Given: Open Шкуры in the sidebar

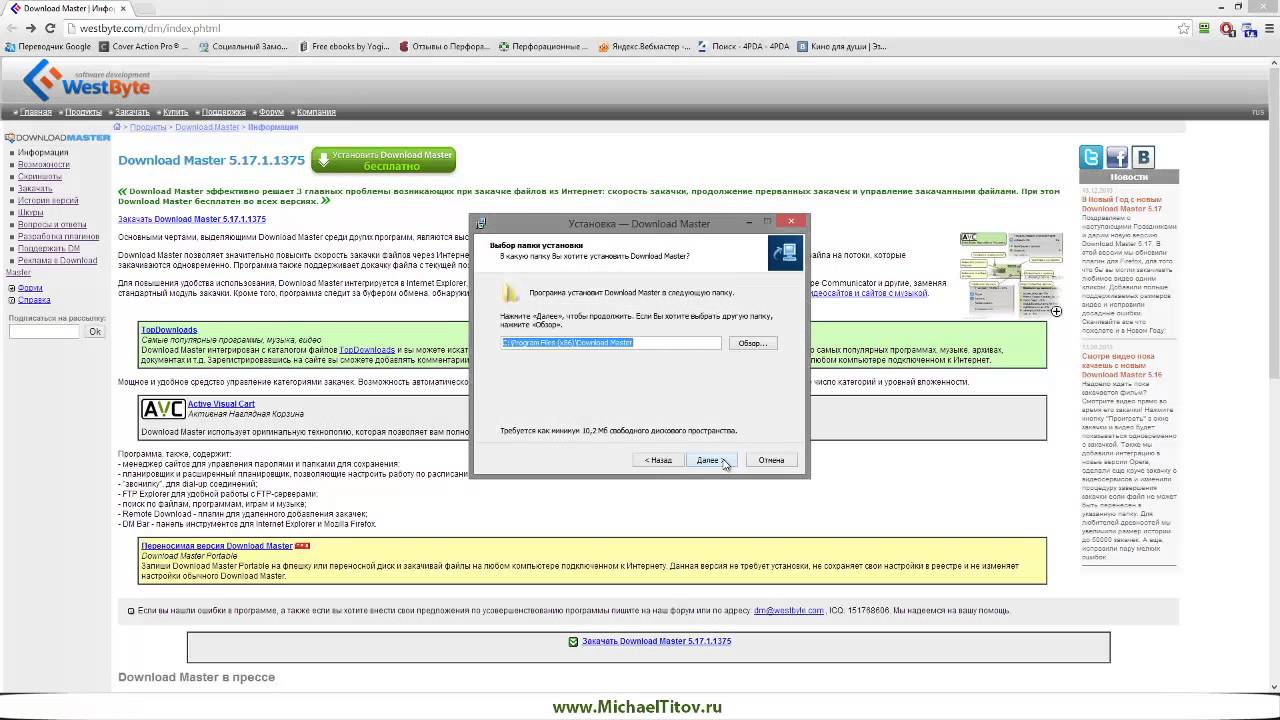Looking at the screenshot, I should point(30,213).
